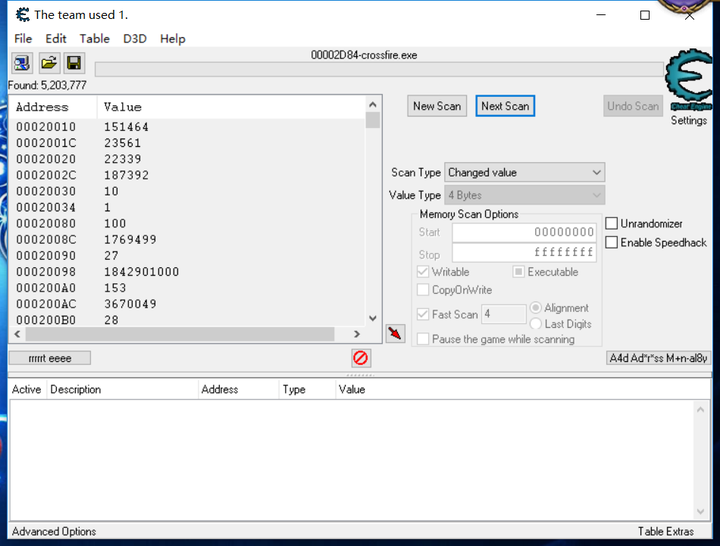This screenshot has width=720, height=546.
Task: Click the results scroll left arrow
Action: pyautogui.click(x=17, y=334)
